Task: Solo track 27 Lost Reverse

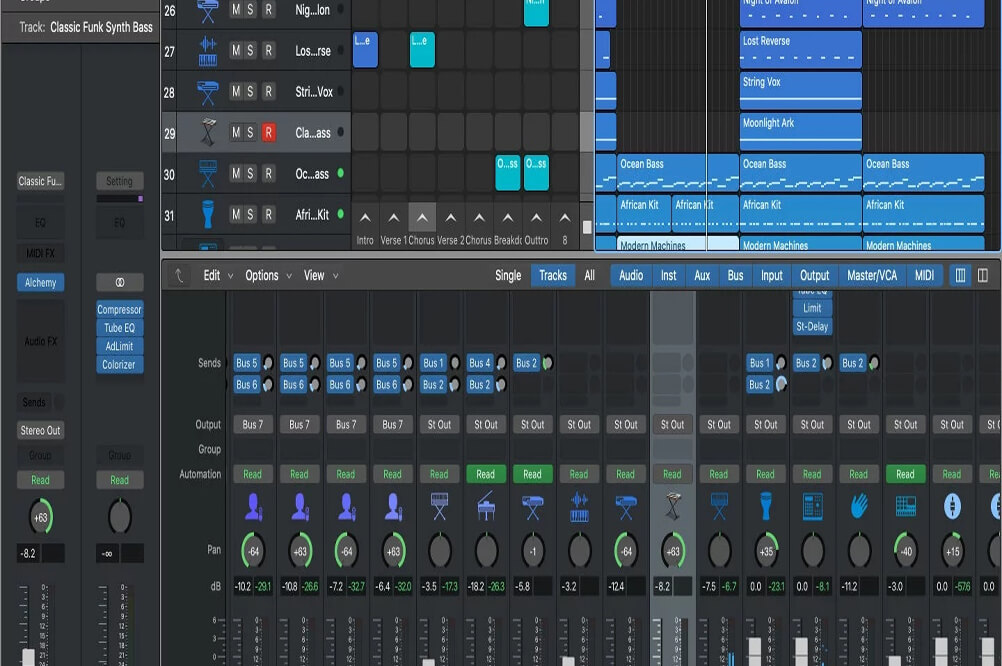Action: coord(252,51)
